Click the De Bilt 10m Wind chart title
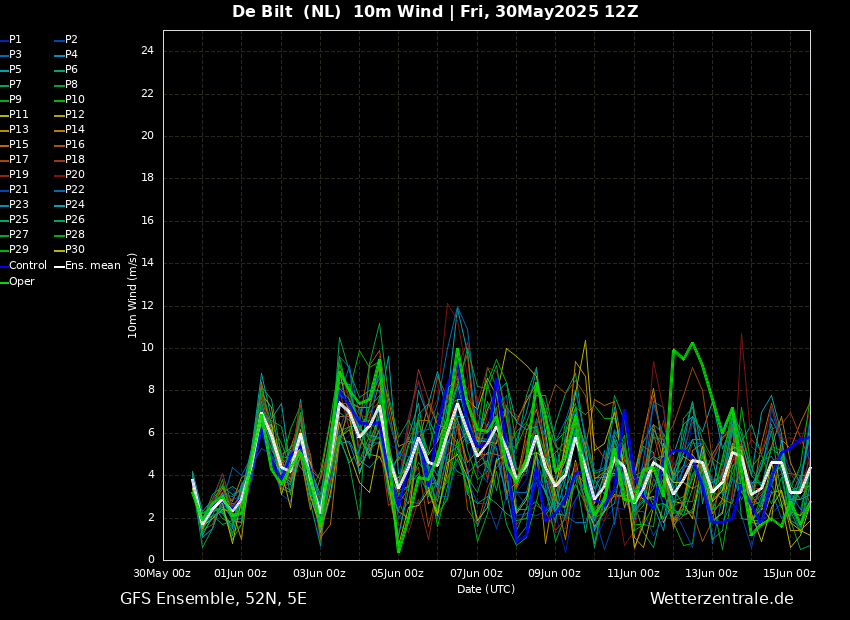The width and height of the screenshot is (850, 620). point(435,12)
